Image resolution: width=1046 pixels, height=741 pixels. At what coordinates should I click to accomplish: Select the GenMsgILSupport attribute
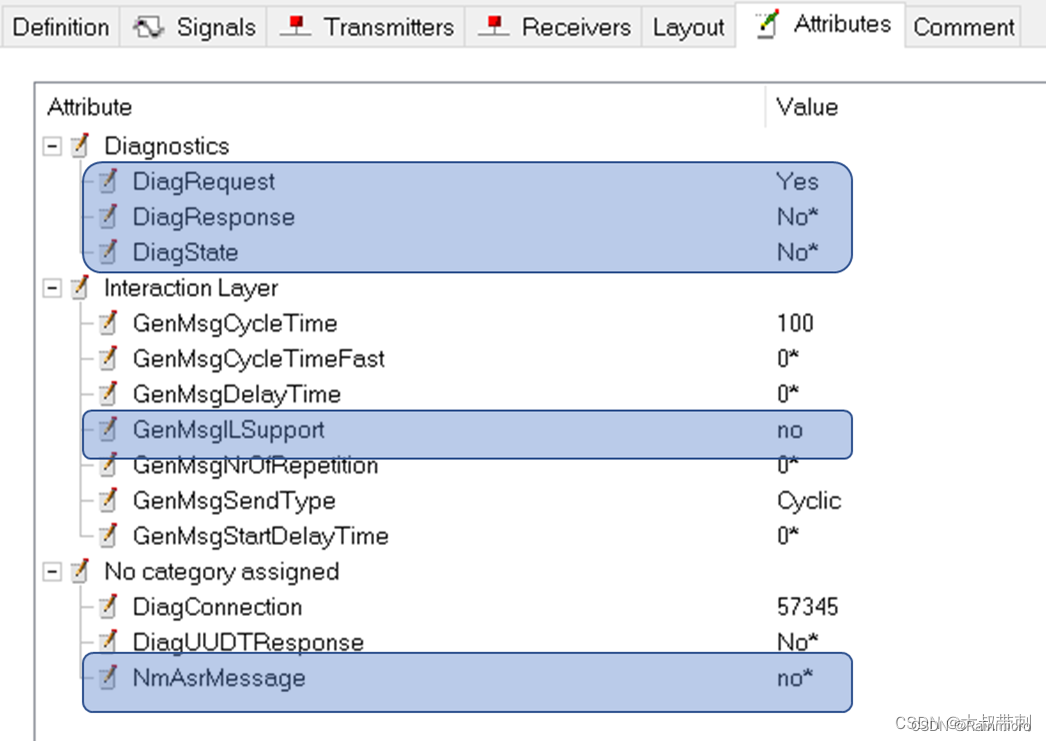pyautogui.click(x=229, y=430)
